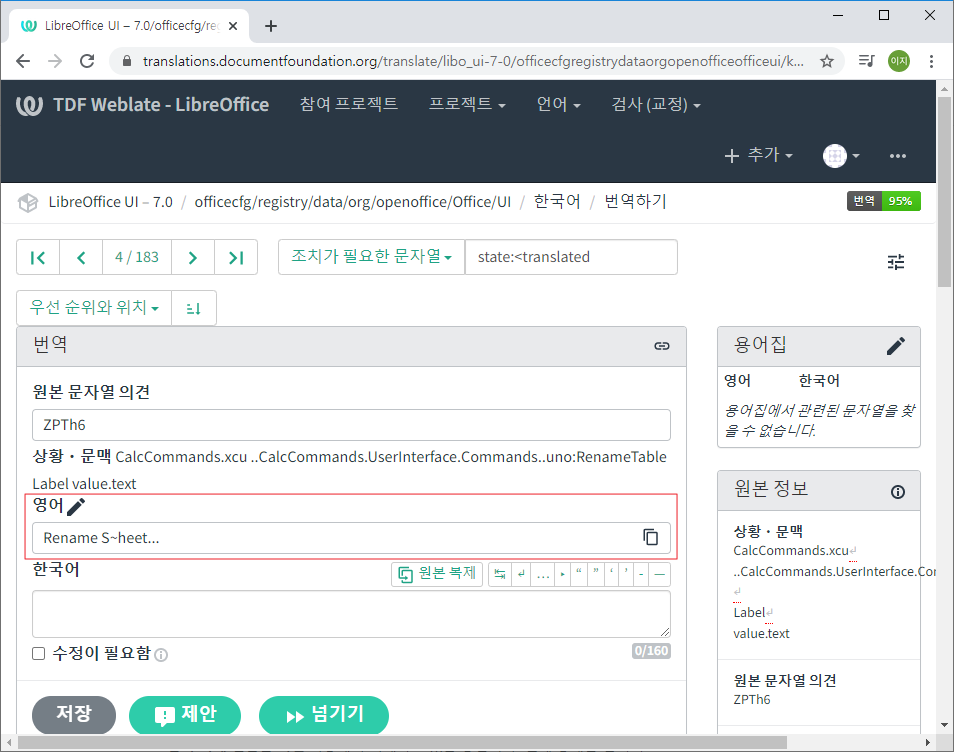Image resolution: width=954 pixels, height=752 pixels.
Task: Toggle the sort direction button
Action: (193, 308)
